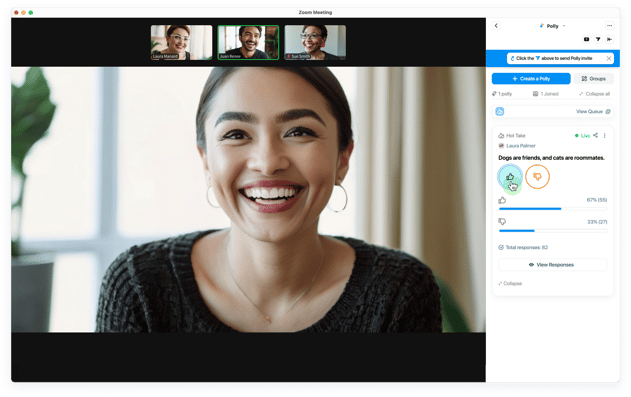
Task: Go back using the panel's left chevron
Action: point(496,26)
